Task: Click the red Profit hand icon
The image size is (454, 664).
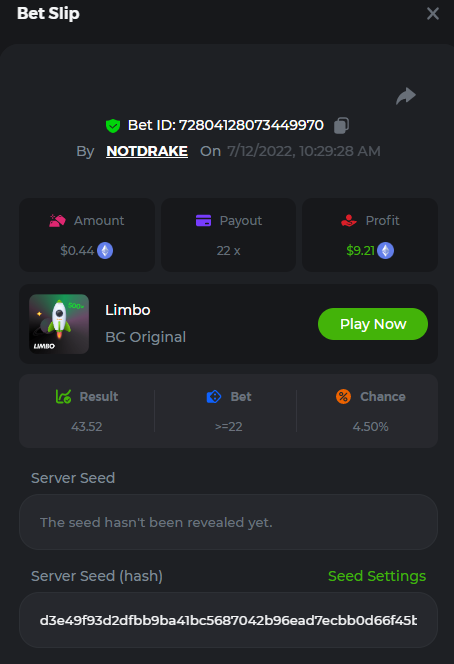Action: 349,221
